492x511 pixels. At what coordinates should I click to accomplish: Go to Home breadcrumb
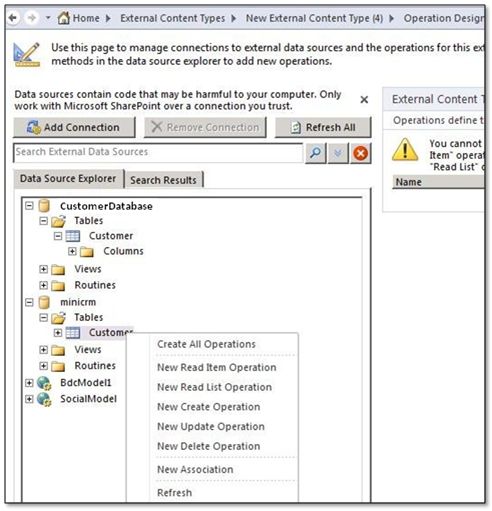[86, 18]
